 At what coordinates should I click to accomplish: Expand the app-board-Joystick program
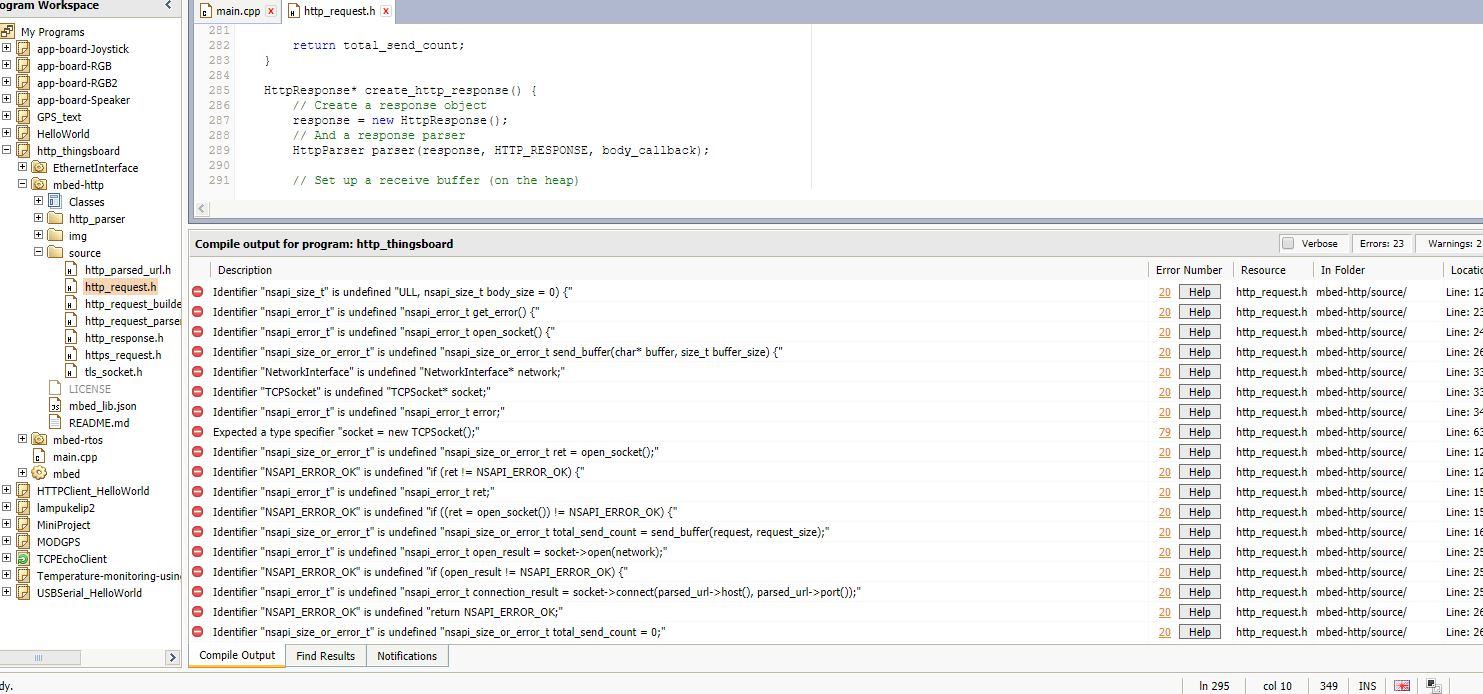point(7,49)
